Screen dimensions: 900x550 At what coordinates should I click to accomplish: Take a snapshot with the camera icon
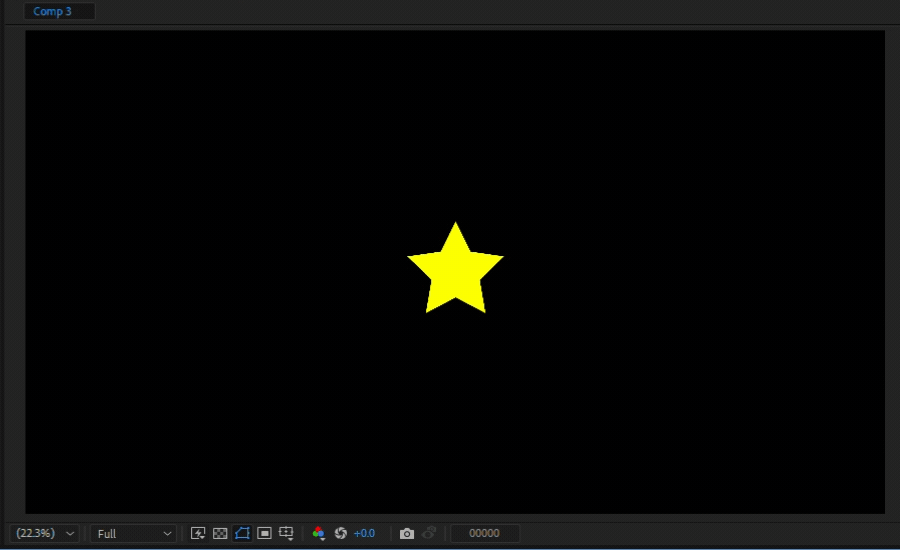point(406,533)
